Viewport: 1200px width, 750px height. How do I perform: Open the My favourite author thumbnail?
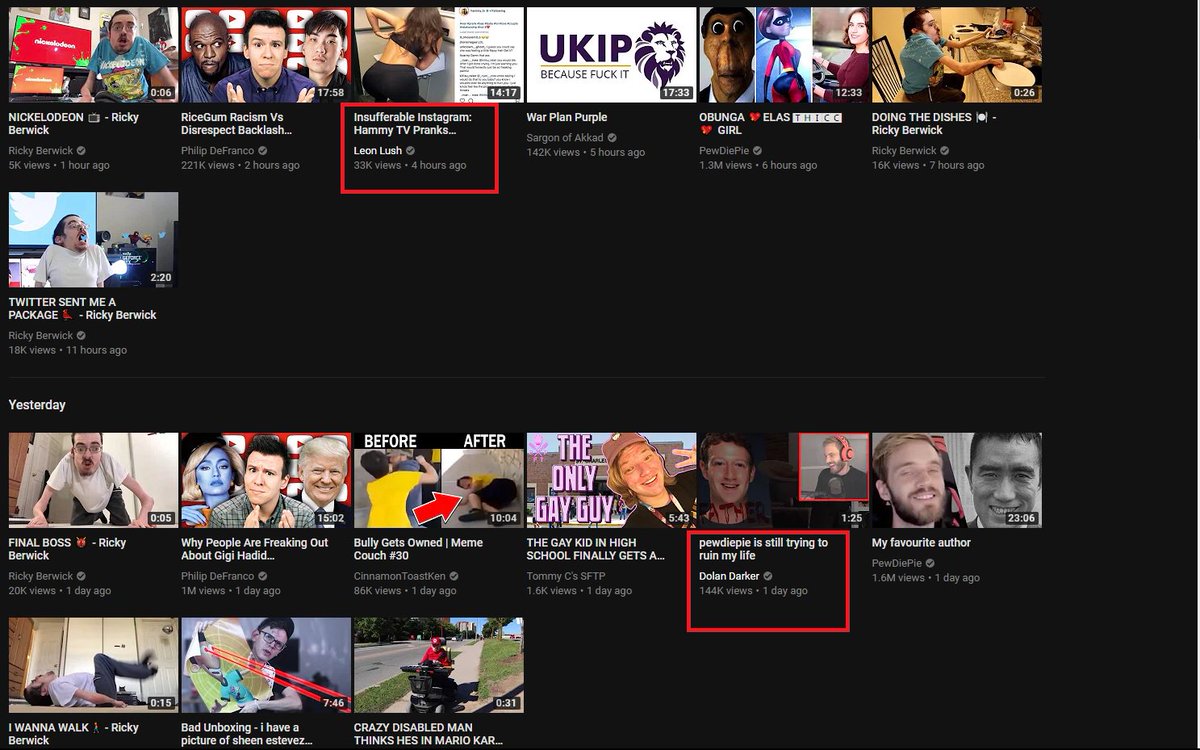coord(957,480)
